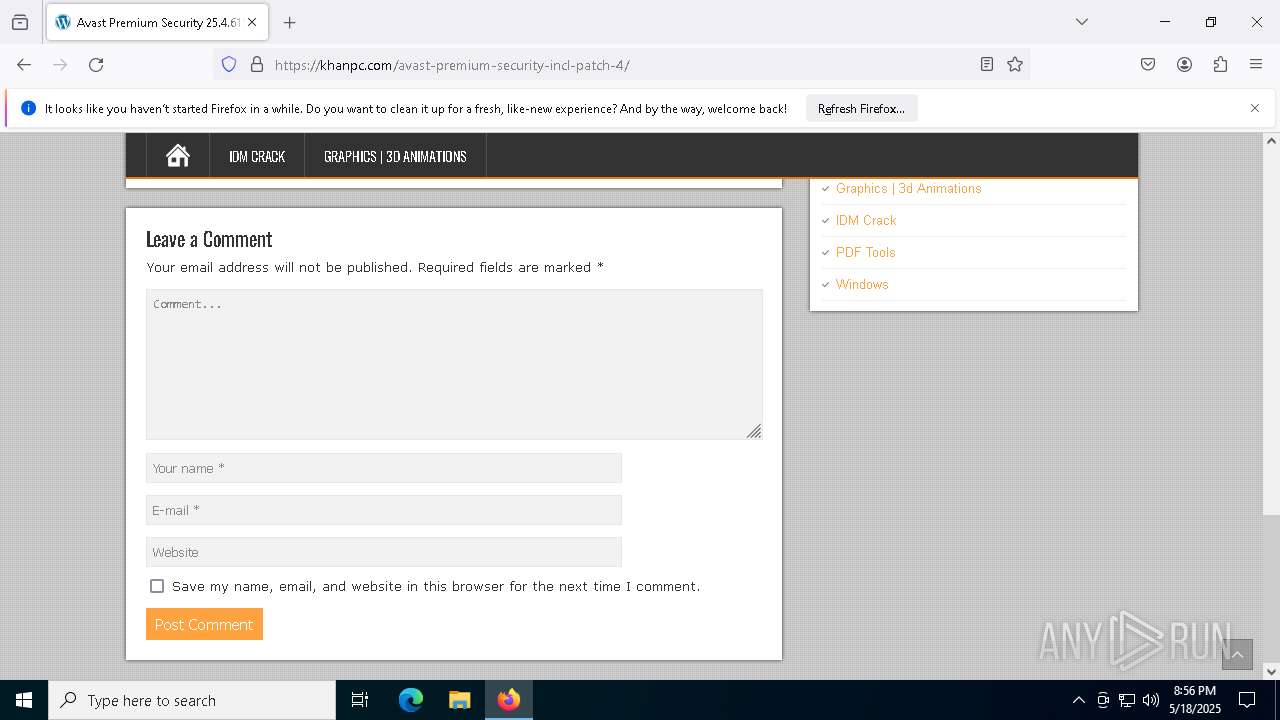The height and width of the screenshot is (720, 1280).
Task: Check save my name, email checkbox
Action: click(157, 586)
